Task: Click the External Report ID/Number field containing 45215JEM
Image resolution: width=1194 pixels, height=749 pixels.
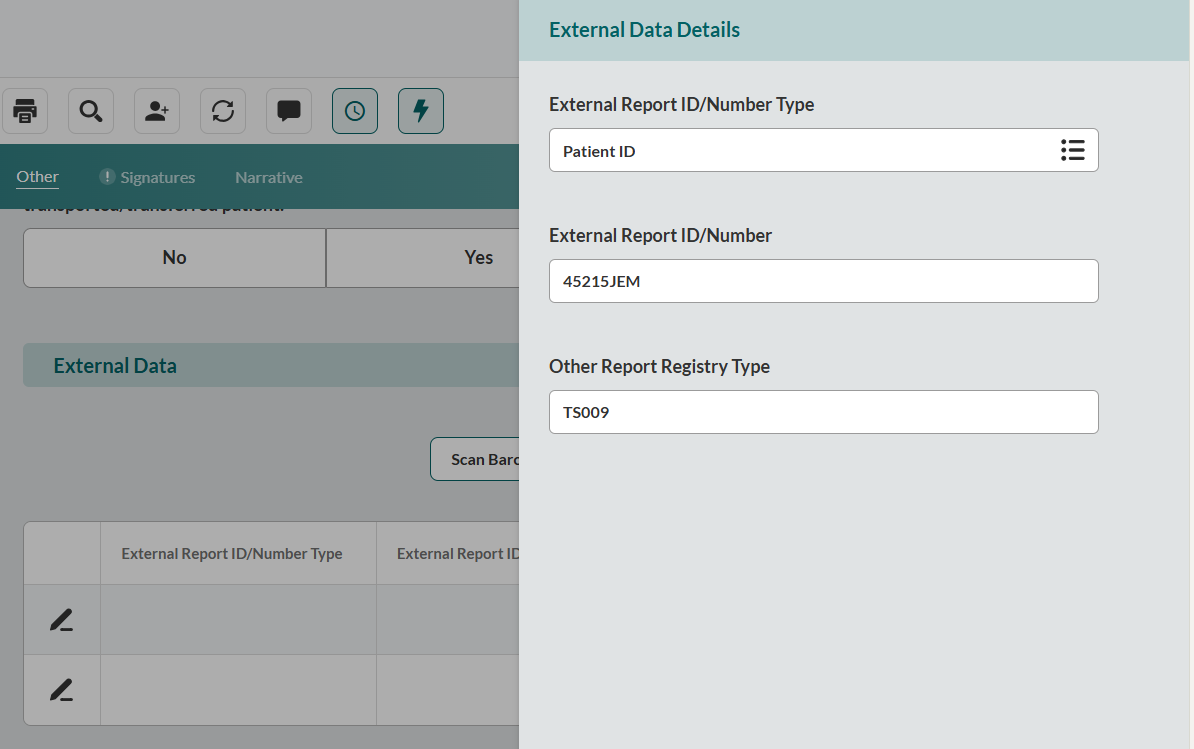Action: (823, 281)
